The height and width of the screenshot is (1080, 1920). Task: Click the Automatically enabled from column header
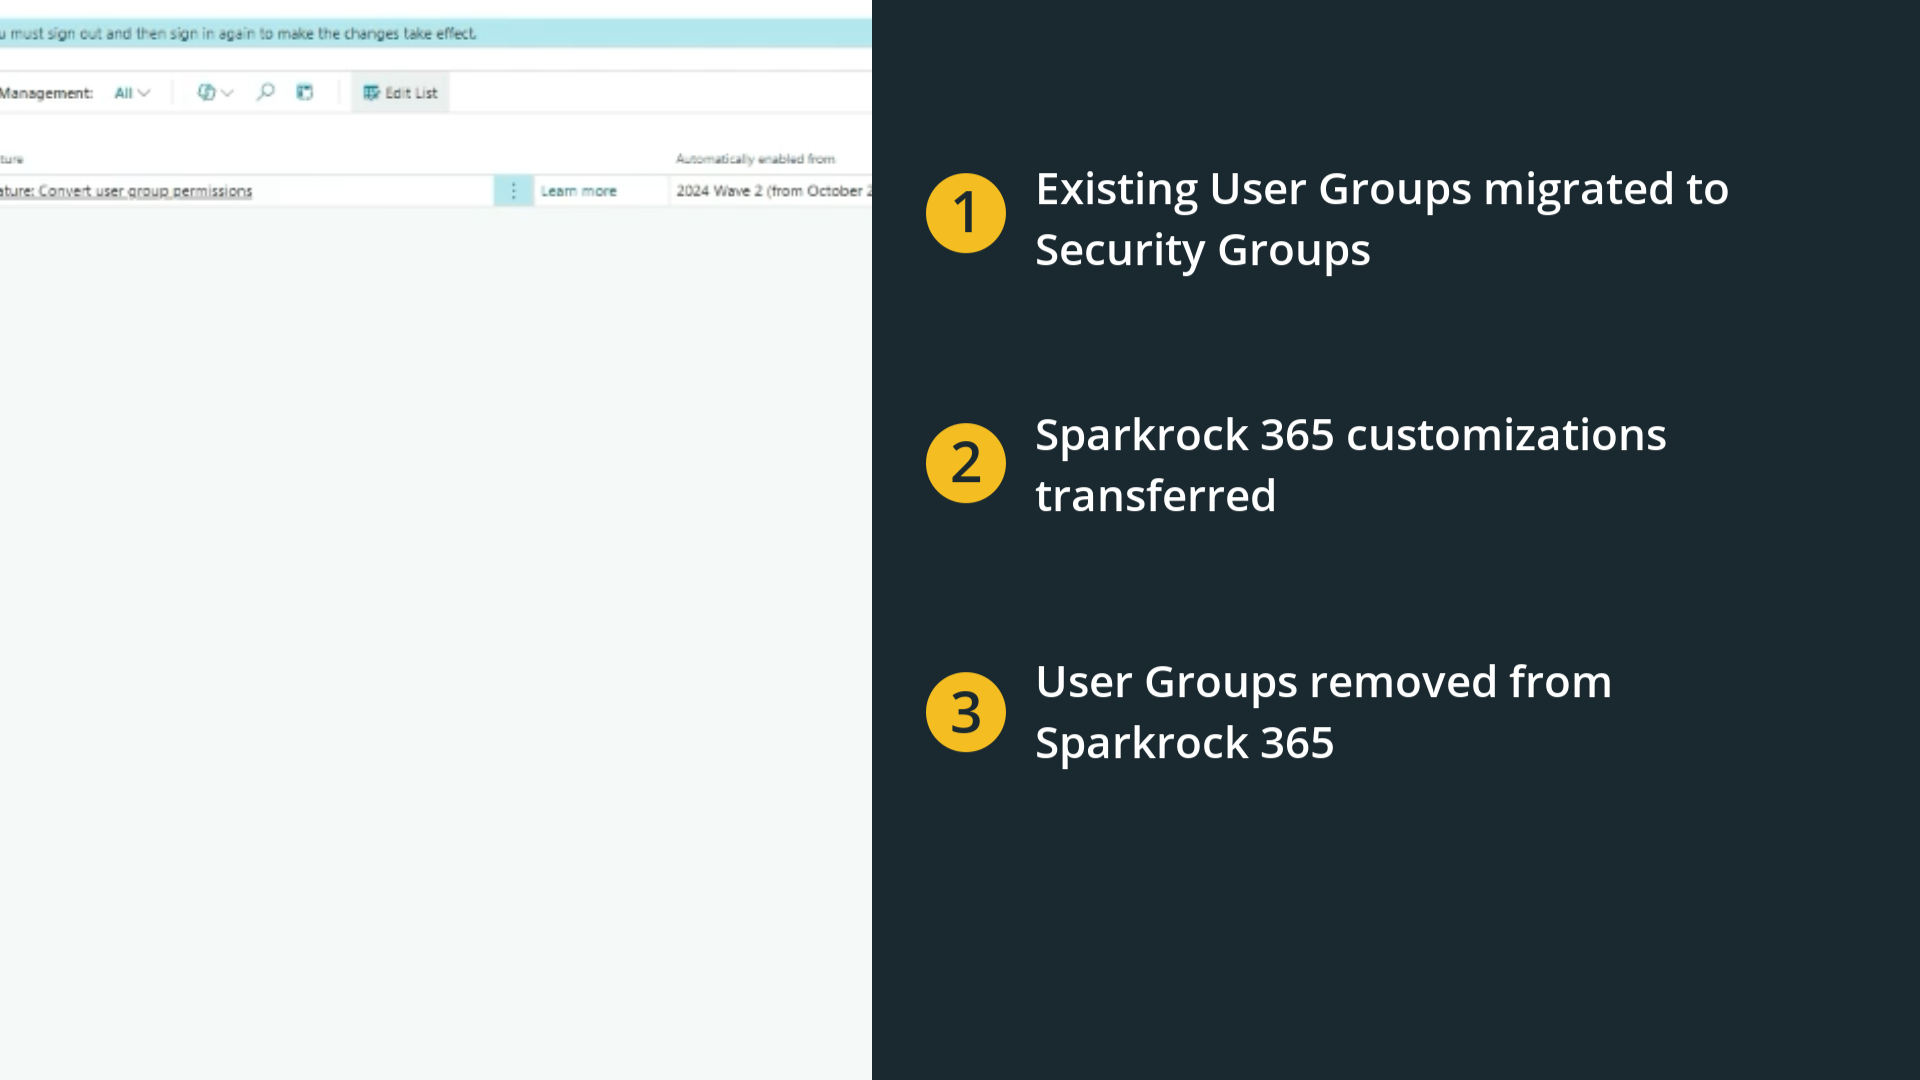click(x=754, y=159)
